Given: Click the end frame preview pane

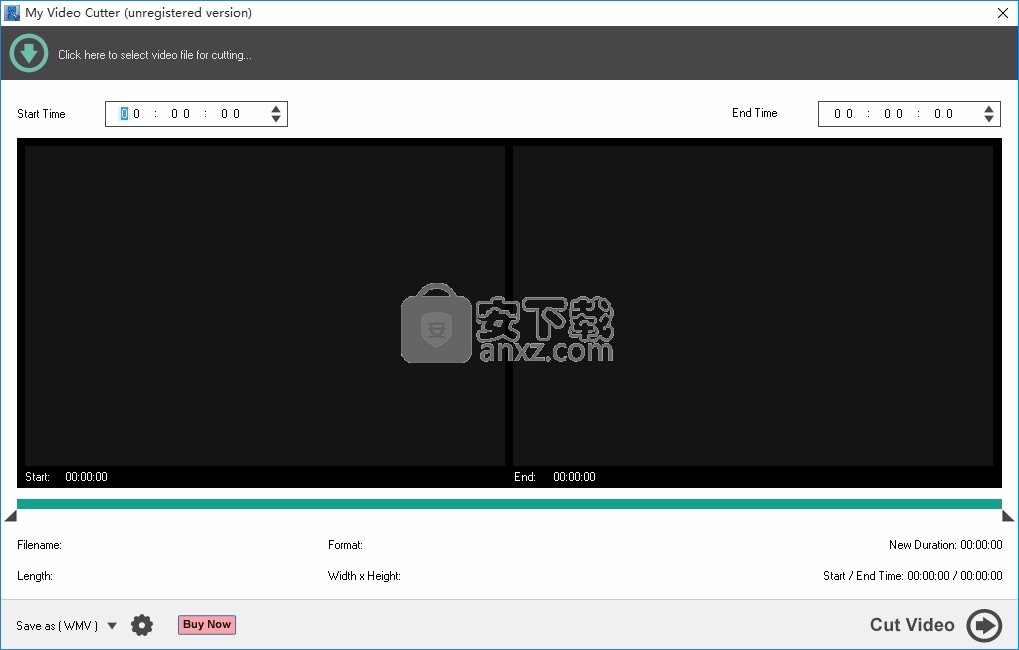Looking at the screenshot, I should (x=753, y=306).
